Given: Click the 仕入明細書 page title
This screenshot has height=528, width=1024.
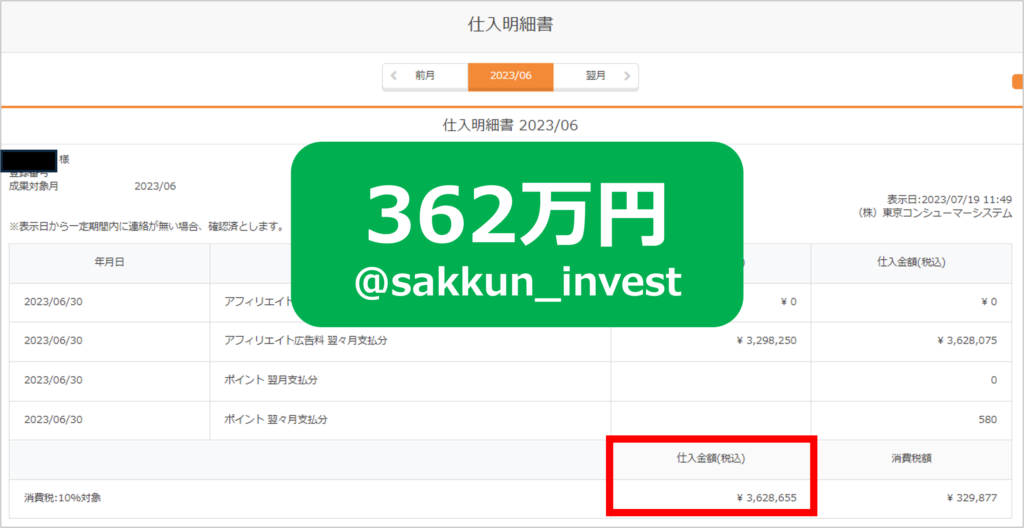Looking at the screenshot, I should (x=511, y=24).
